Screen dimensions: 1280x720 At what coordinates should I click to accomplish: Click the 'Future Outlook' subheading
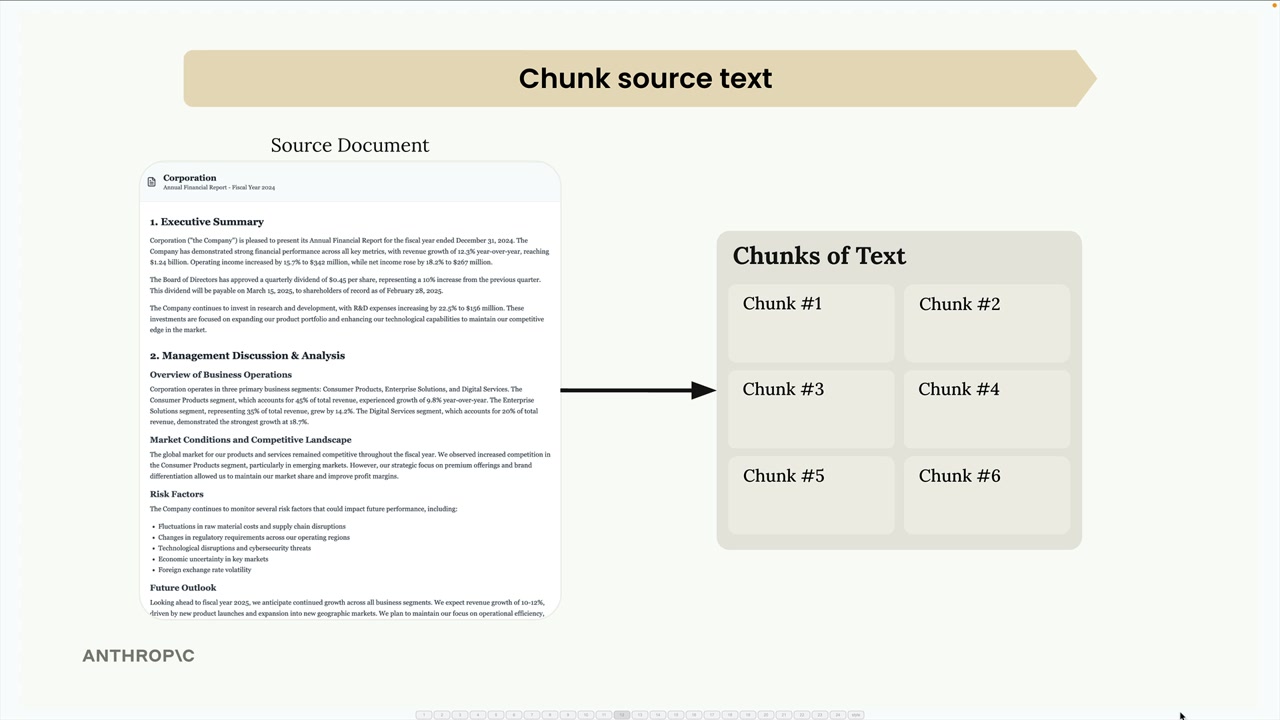tap(183, 588)
